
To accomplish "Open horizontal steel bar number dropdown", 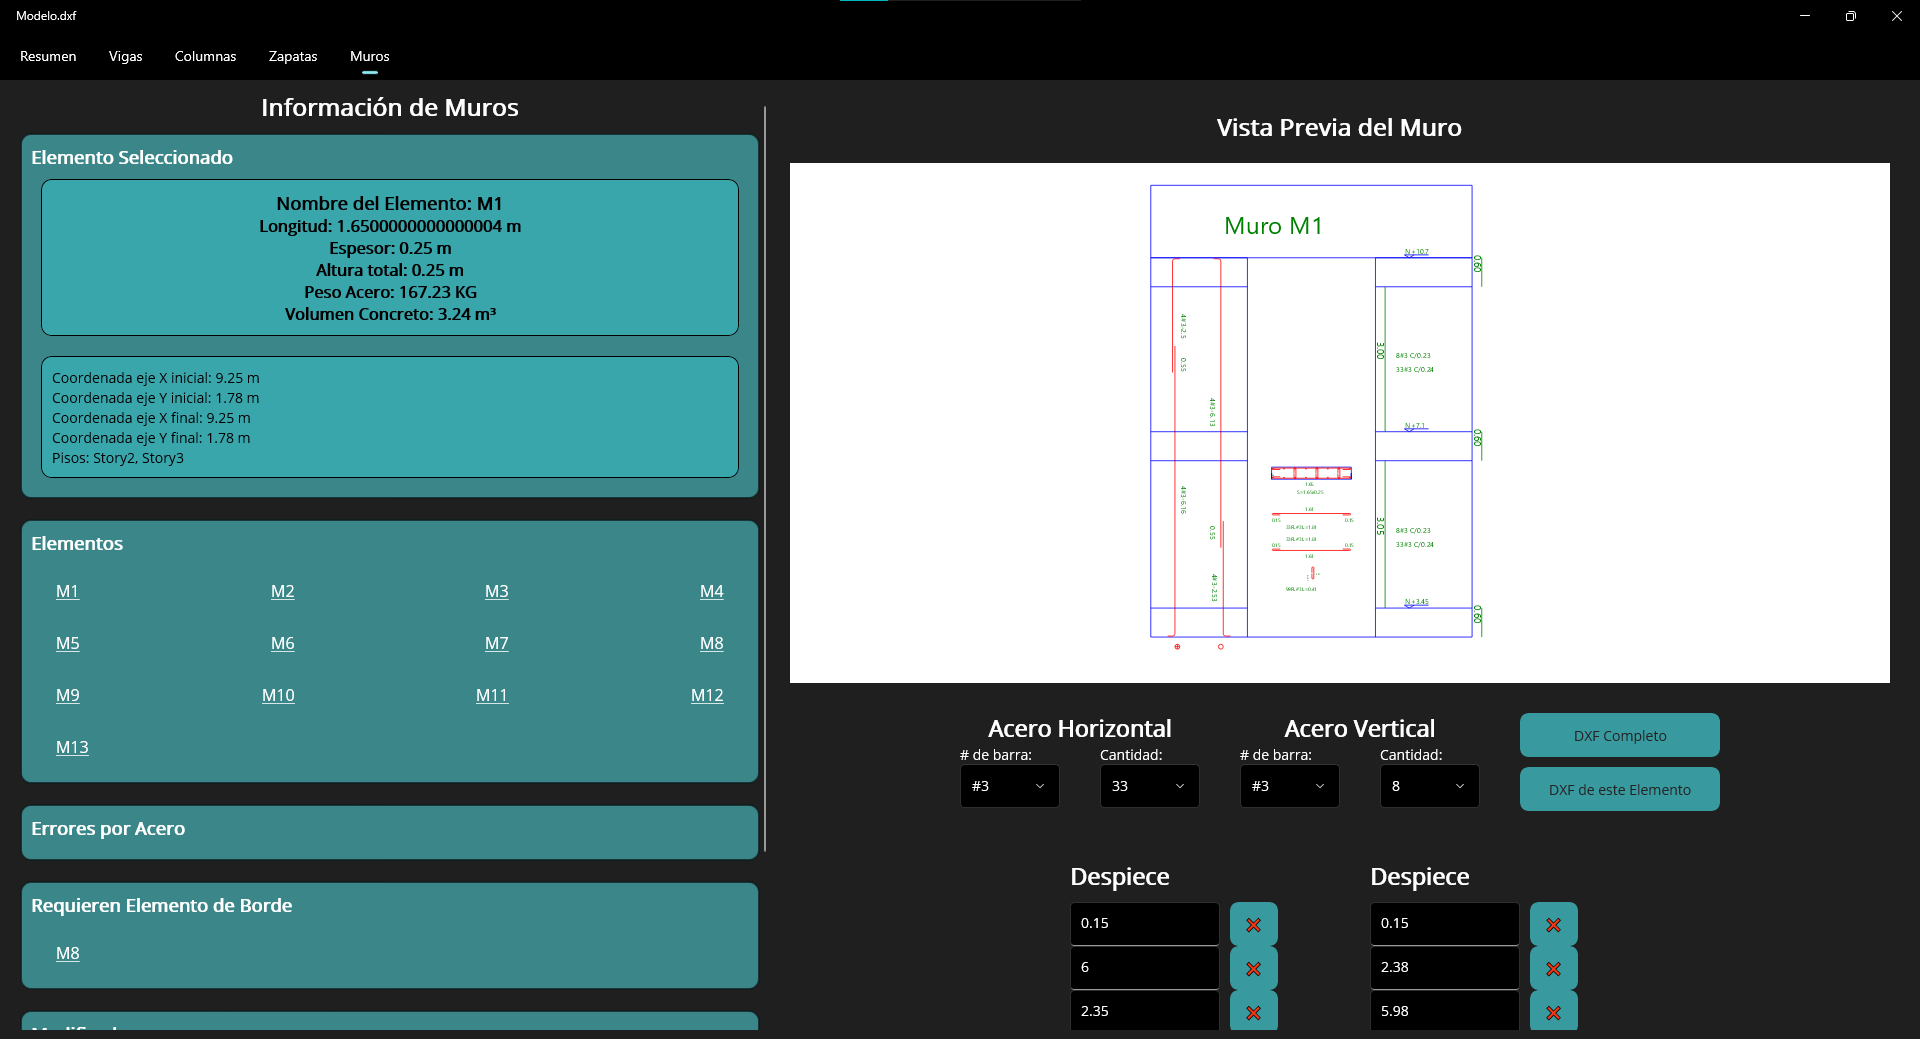I will click(x=1009, y=786).
